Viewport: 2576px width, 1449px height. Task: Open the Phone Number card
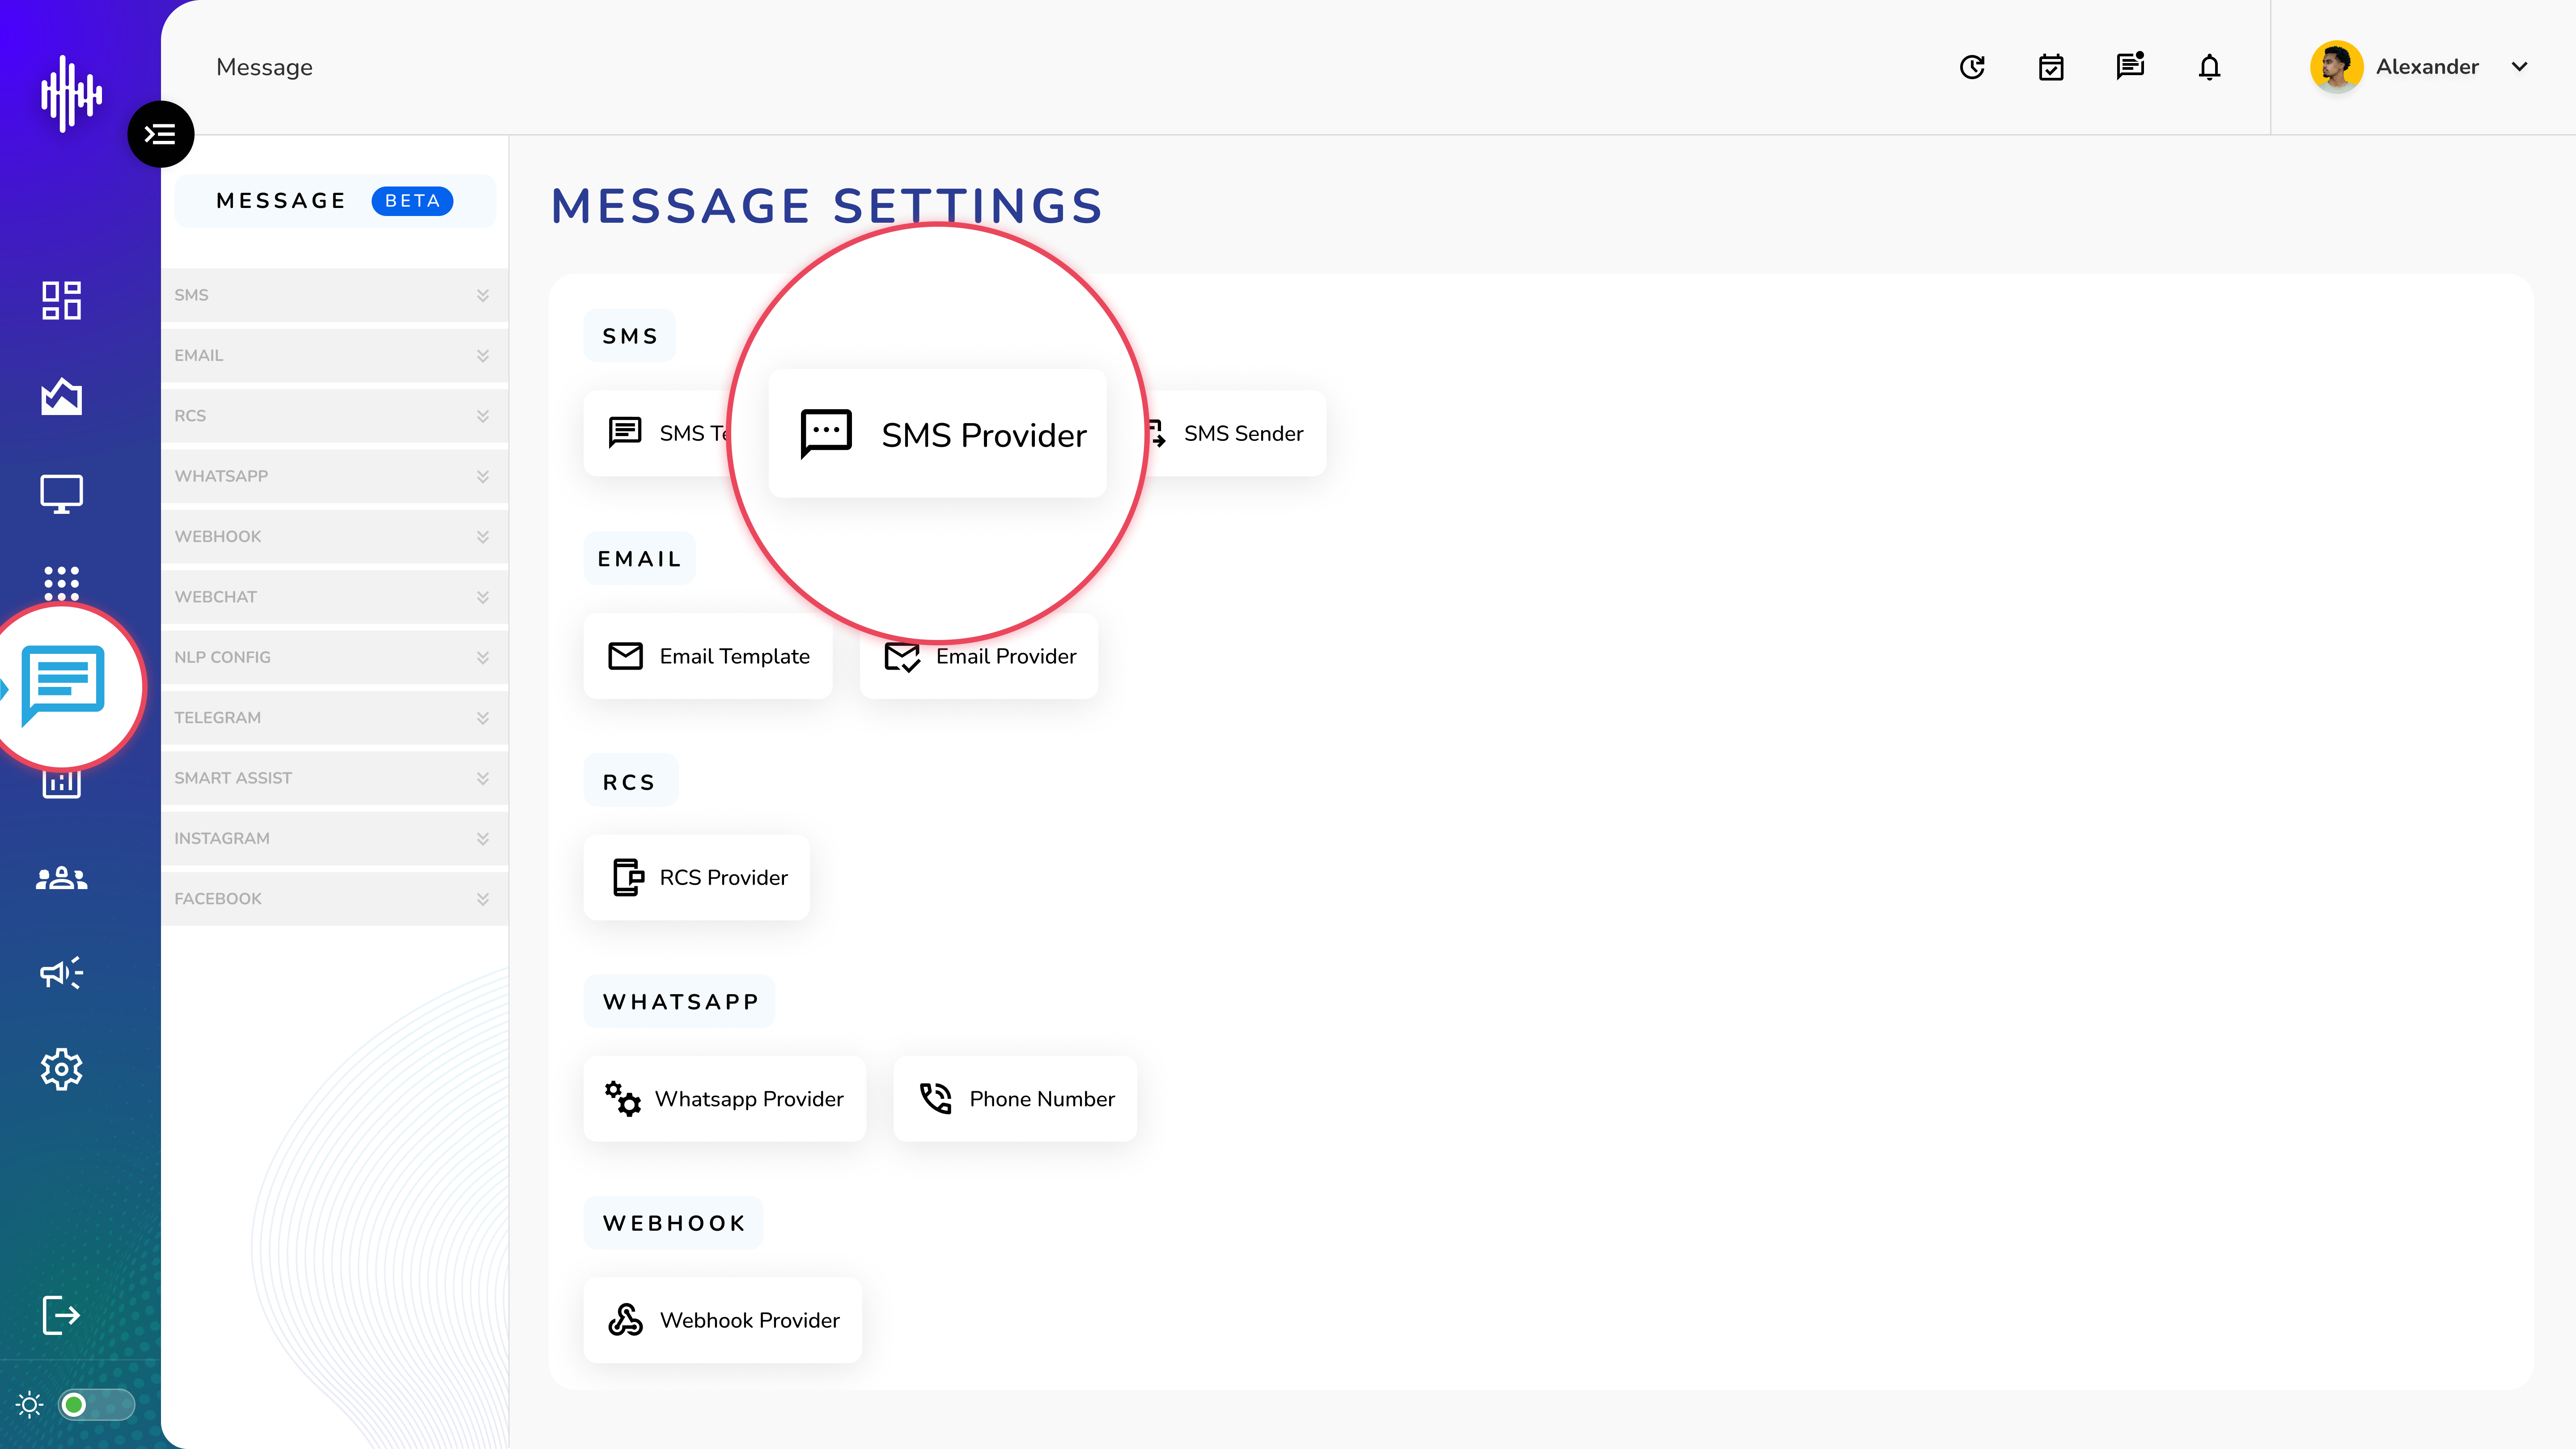tap(1015, 1099)
